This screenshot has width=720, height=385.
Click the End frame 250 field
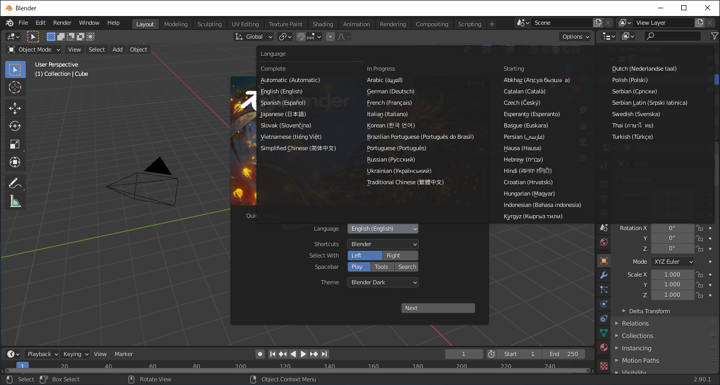(x=563, y=354)
